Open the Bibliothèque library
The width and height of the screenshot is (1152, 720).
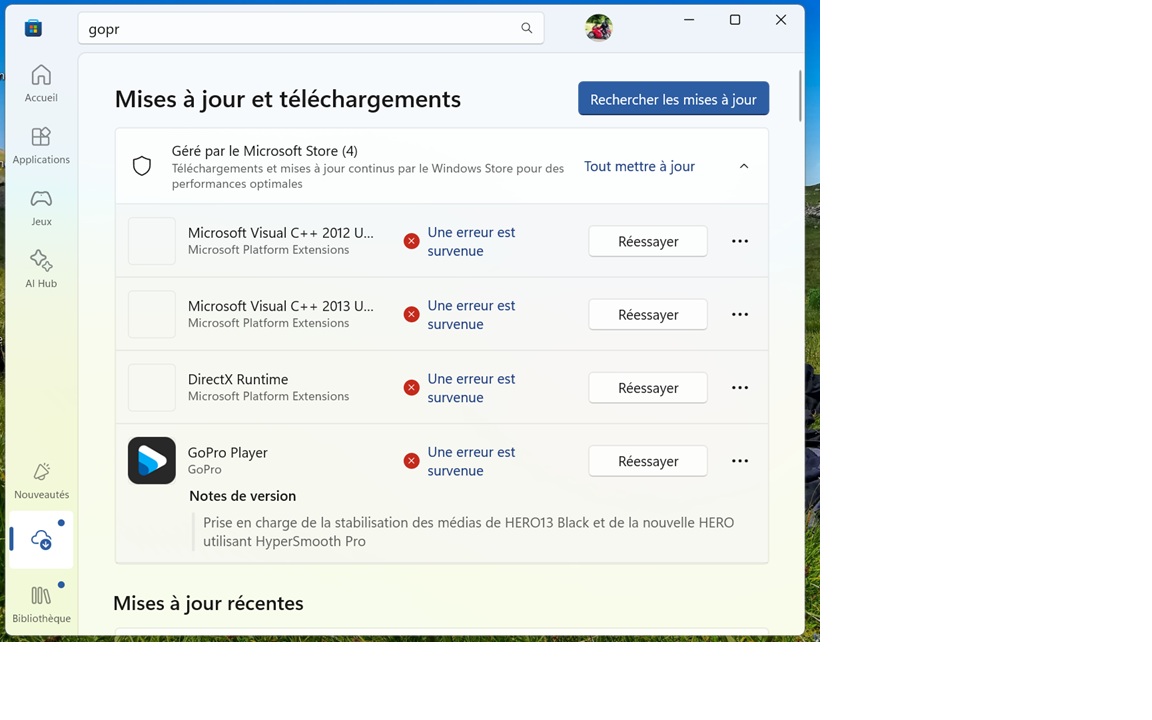click(x=41, y=604)
